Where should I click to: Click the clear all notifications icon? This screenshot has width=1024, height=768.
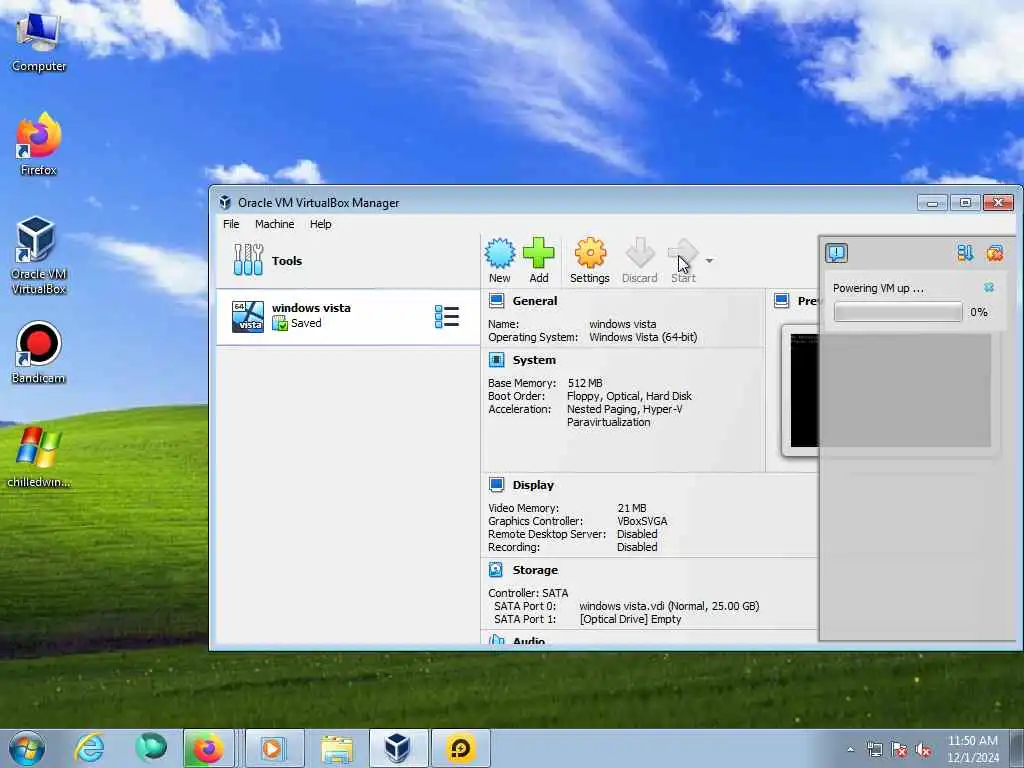(995, 253)
